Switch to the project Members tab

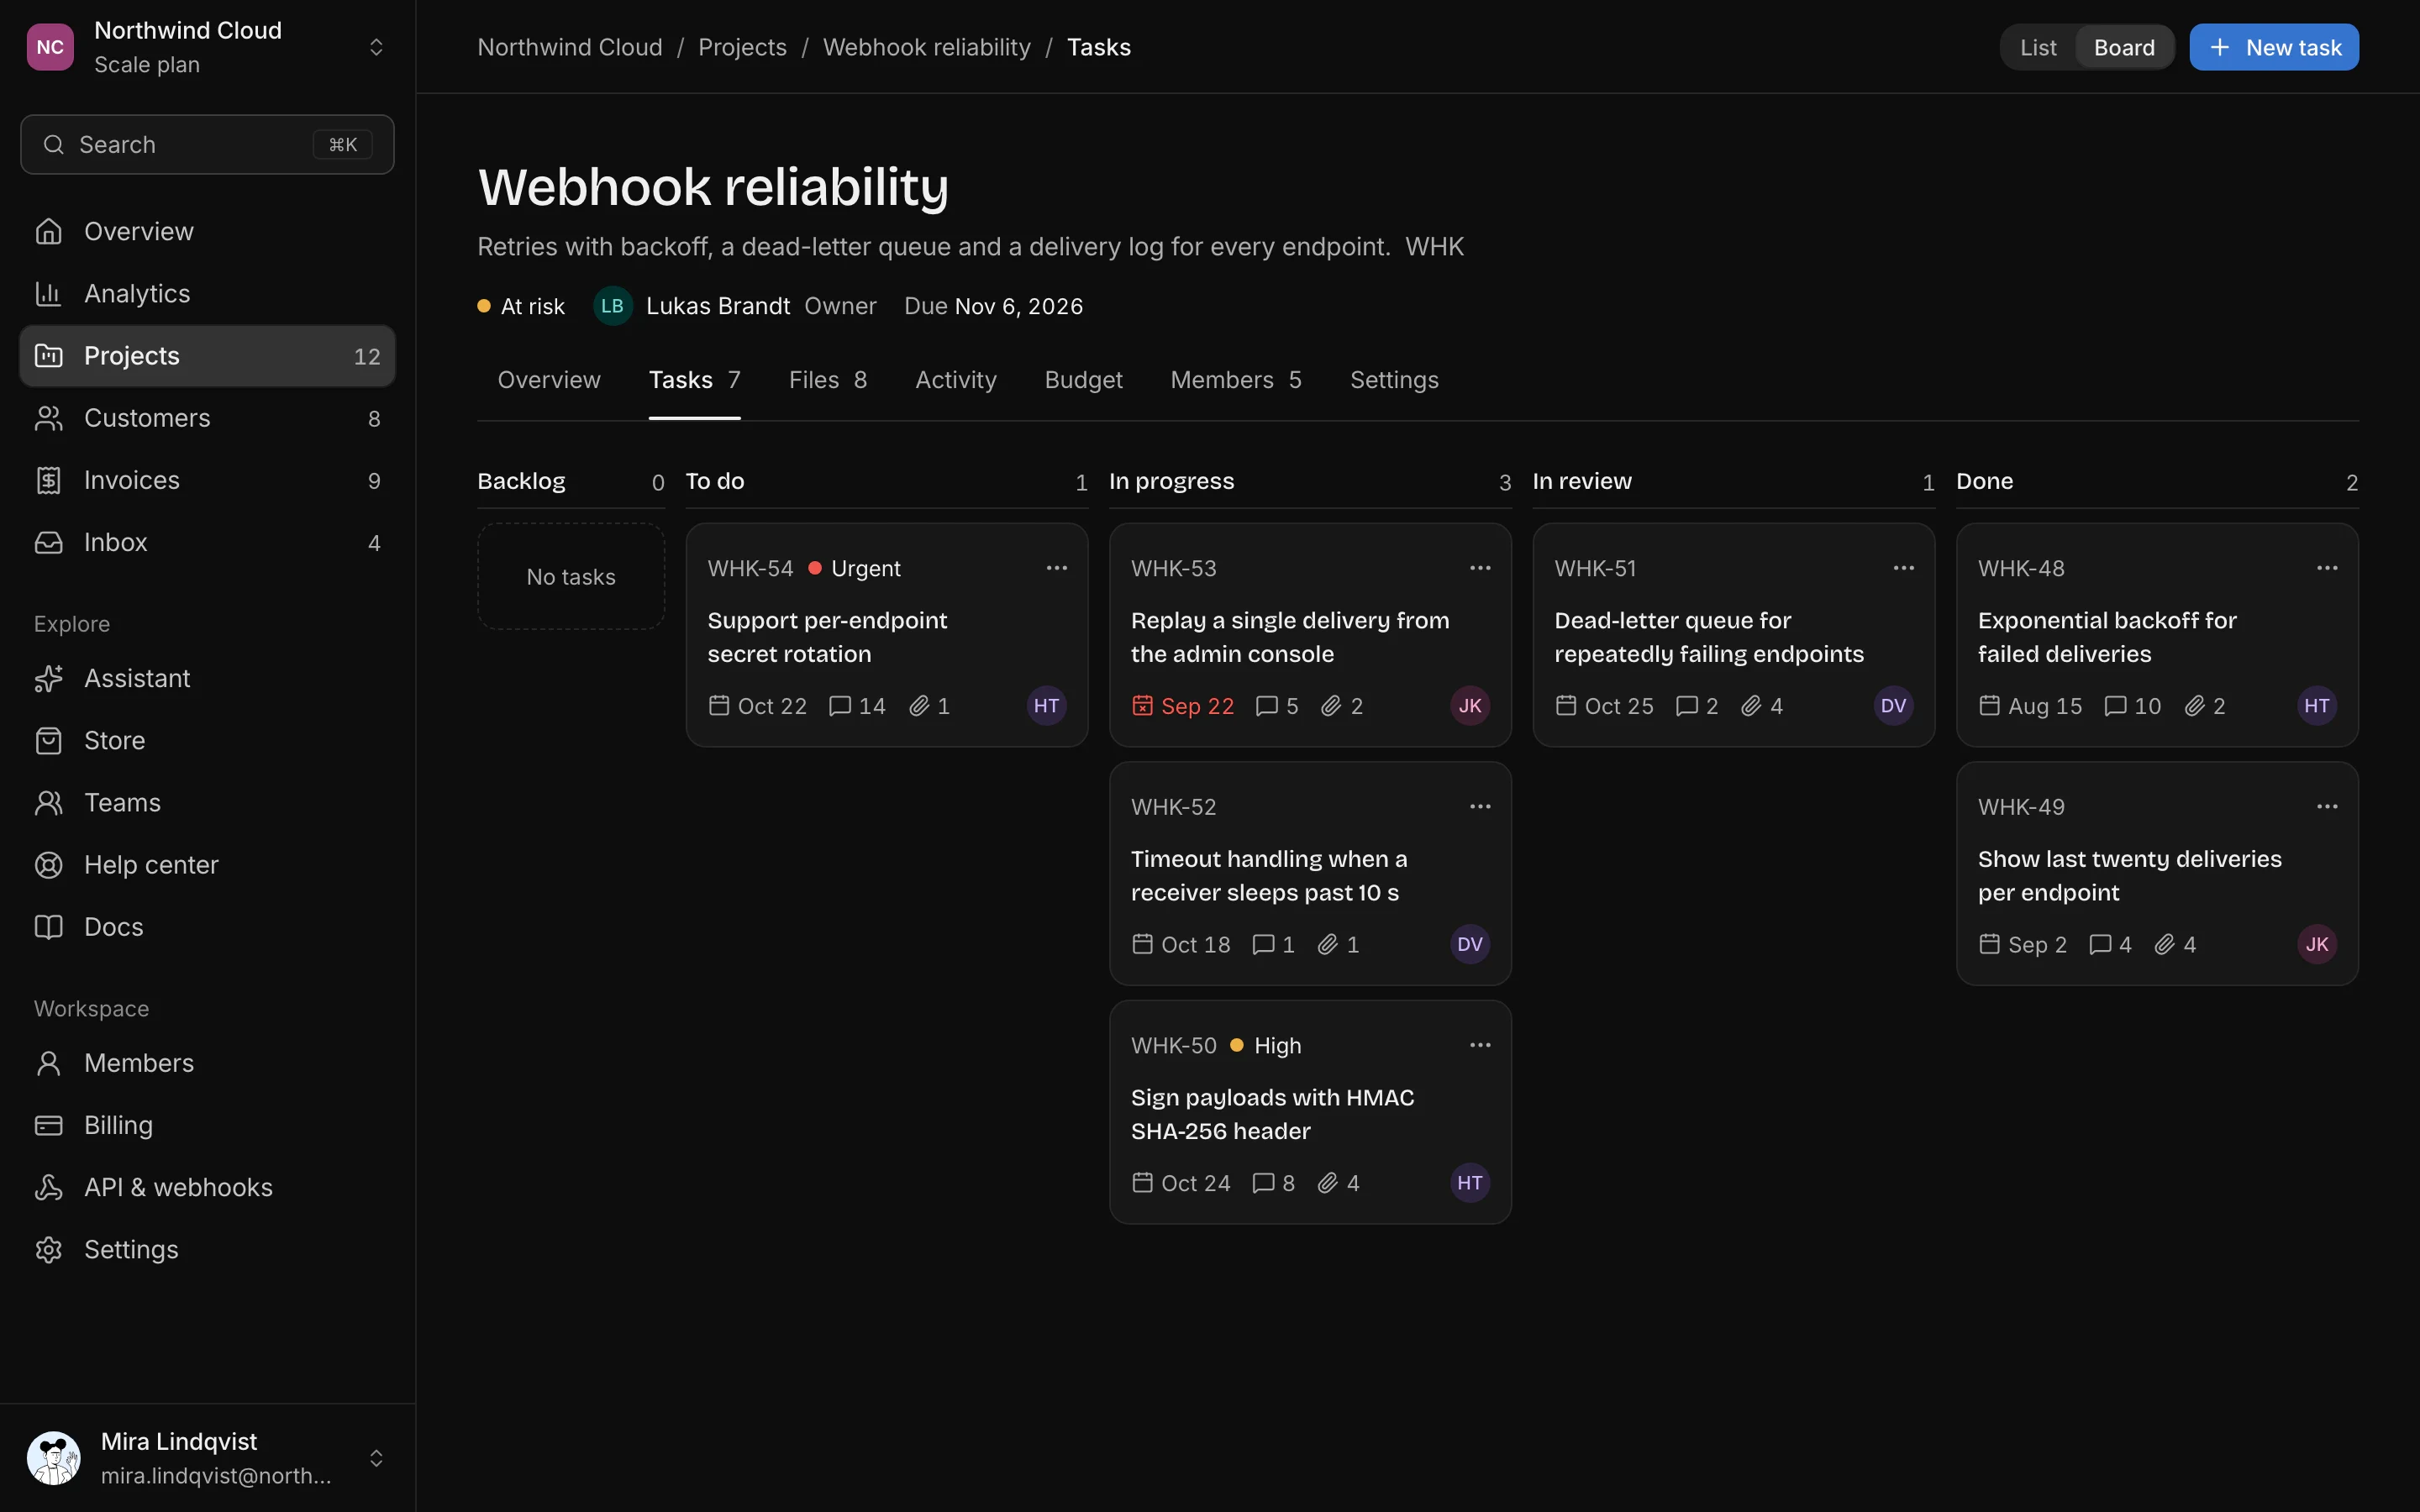[x=1236, y=380]
